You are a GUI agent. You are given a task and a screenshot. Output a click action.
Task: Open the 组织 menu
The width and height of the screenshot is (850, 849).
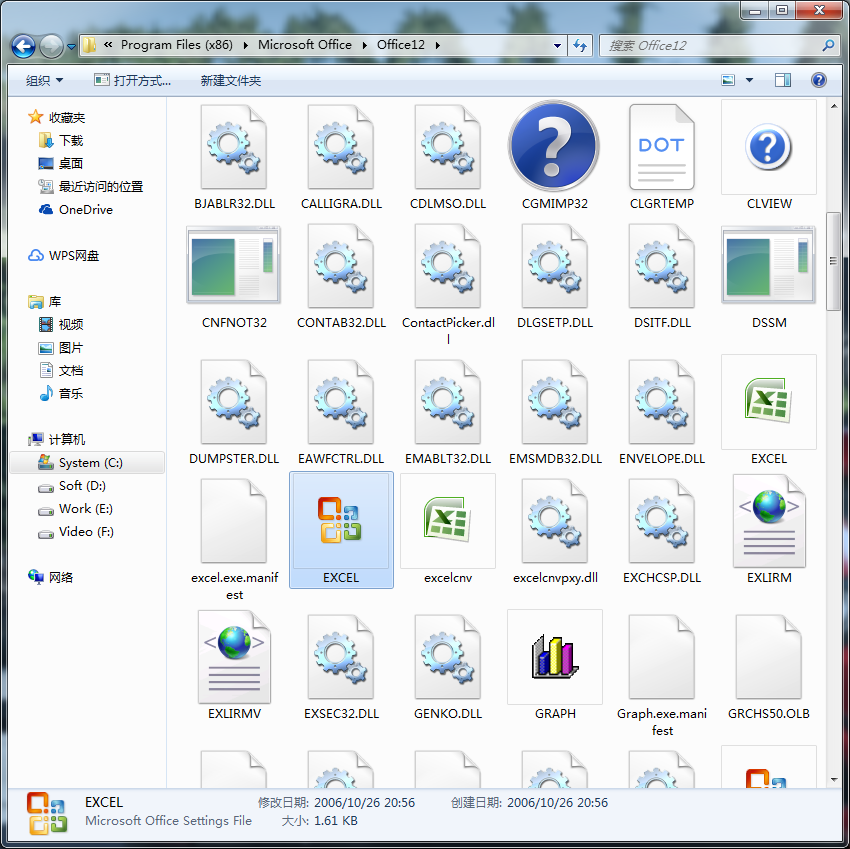tap(44, 81)
